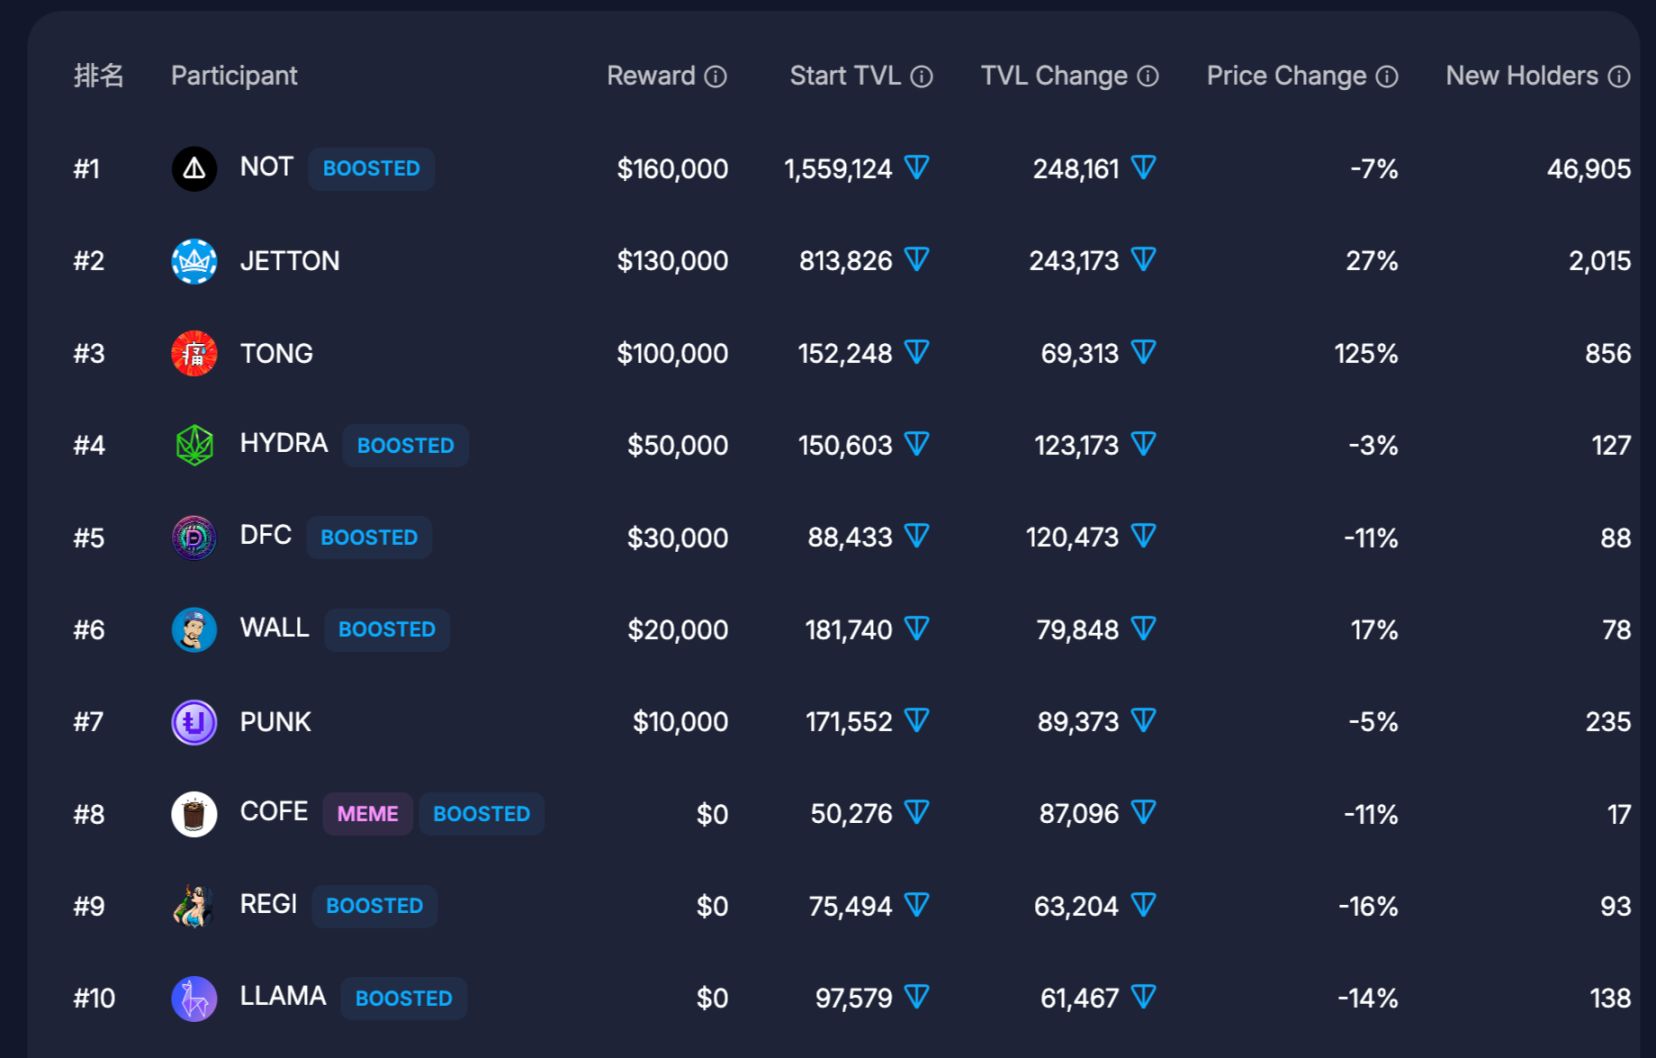Click the LLAMA token icon

[194, 998]
